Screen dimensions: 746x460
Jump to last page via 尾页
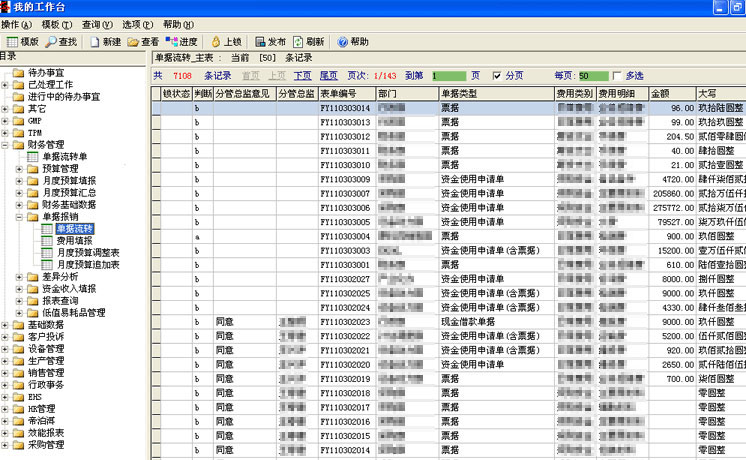click(328, 75)
